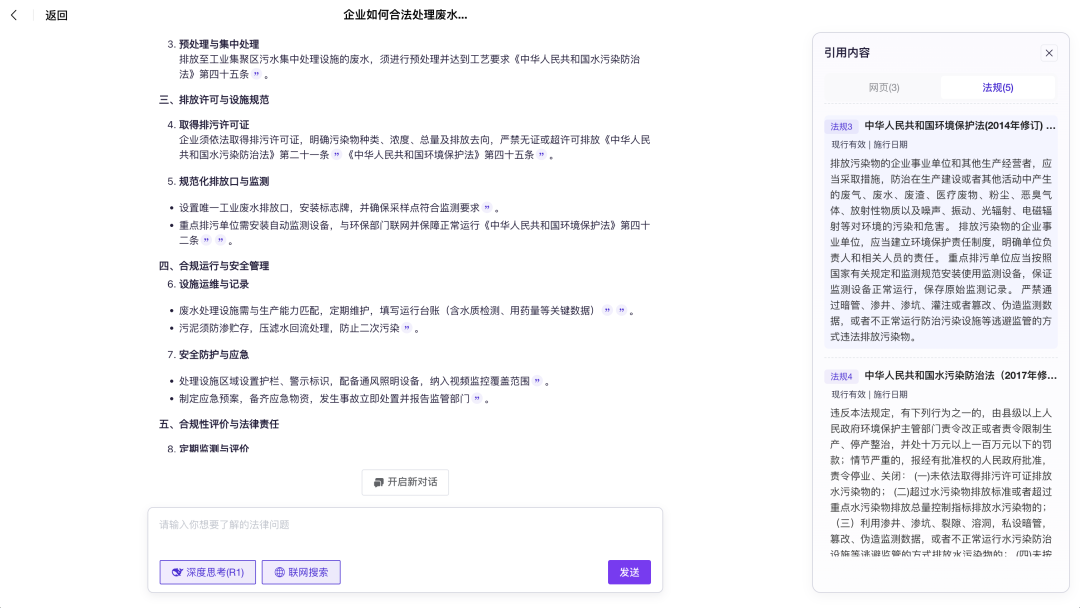Open citation icon after 纳入视频监控覆盖范围
Viewport: 1080px width, 608px height.
pos(537,381)
